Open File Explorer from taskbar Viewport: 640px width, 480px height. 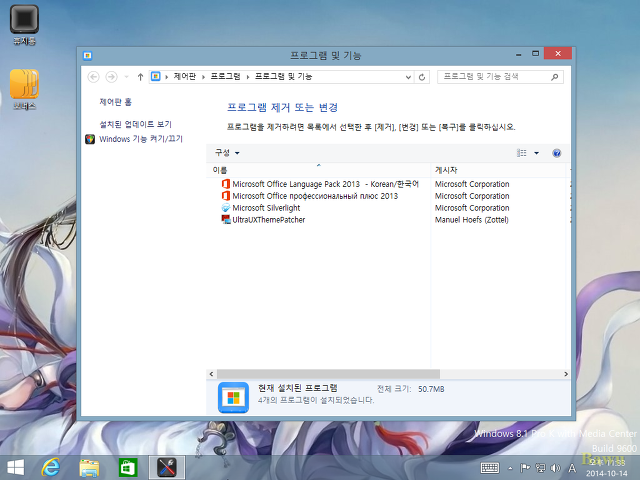coord(89,468)
